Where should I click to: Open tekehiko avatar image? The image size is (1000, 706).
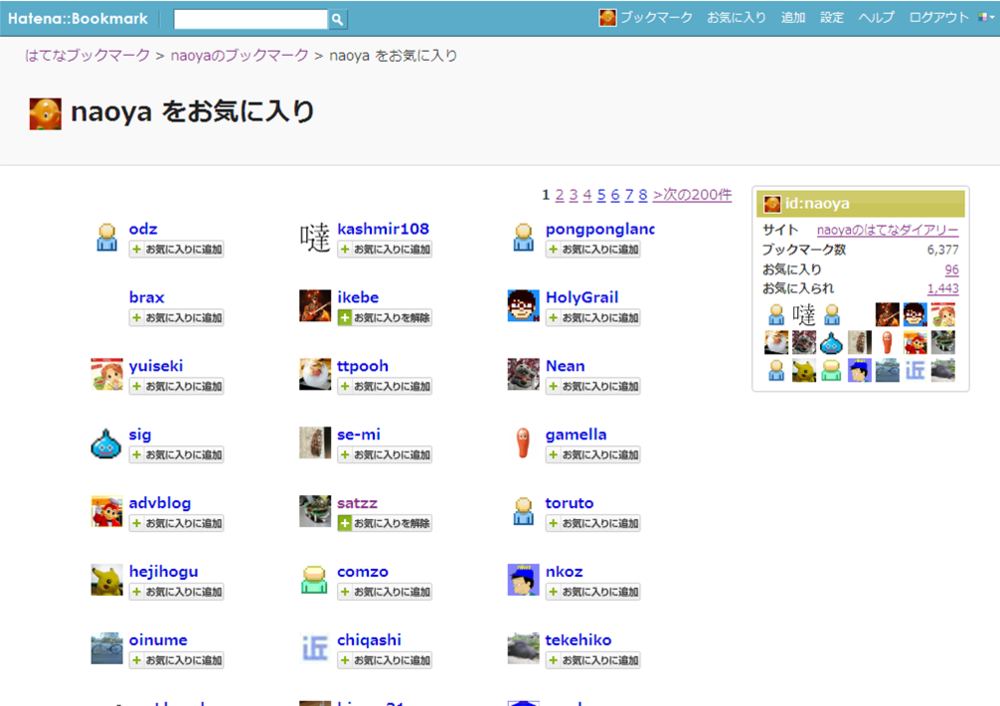[x=524, y=648]
